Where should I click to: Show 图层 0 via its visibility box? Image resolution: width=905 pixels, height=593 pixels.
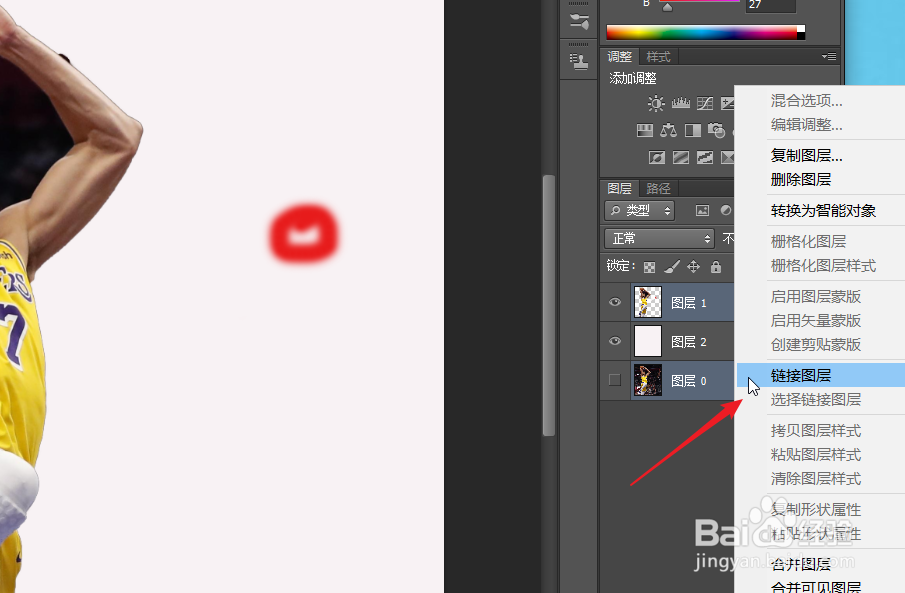(615, 380)
